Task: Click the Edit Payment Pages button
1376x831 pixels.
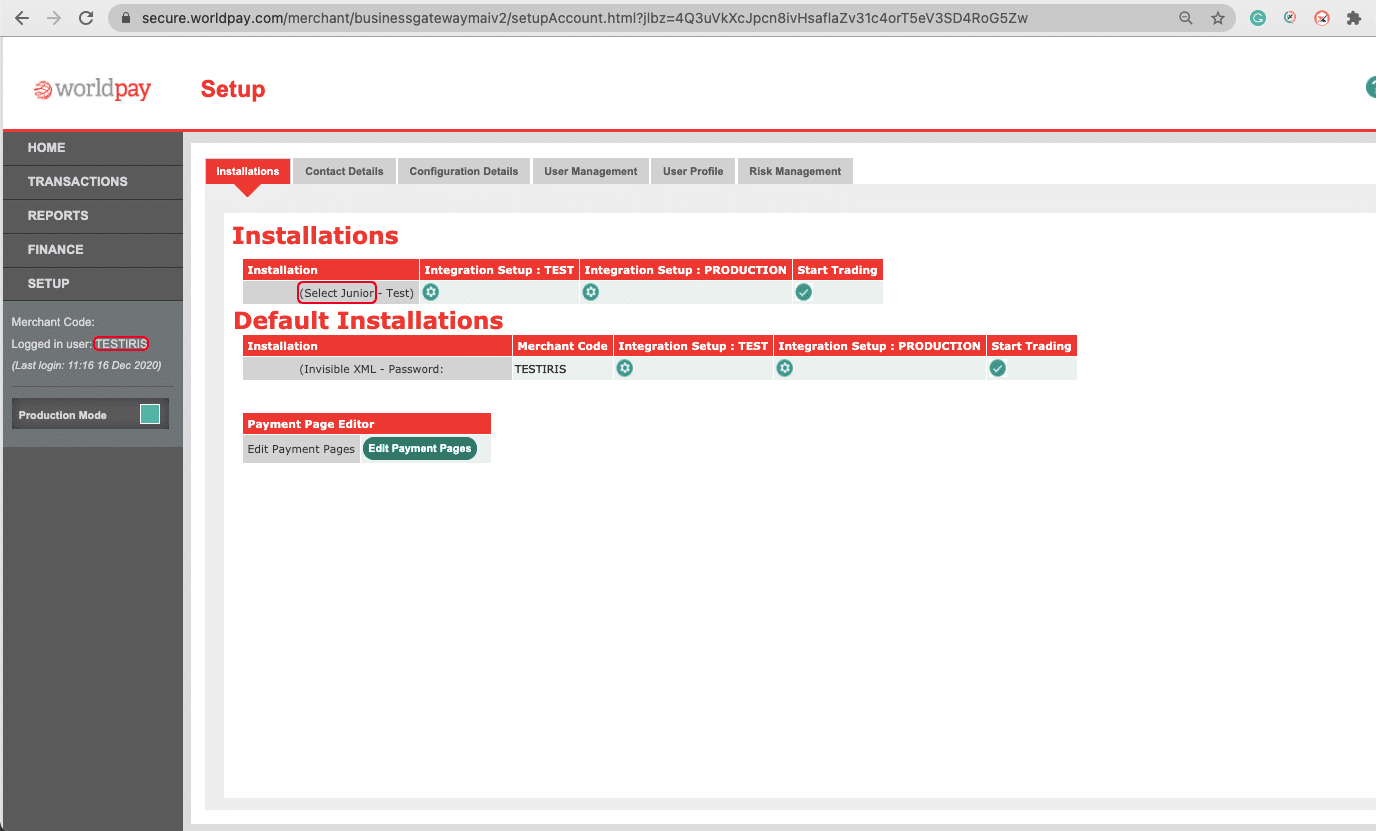Action: [419, 449]
